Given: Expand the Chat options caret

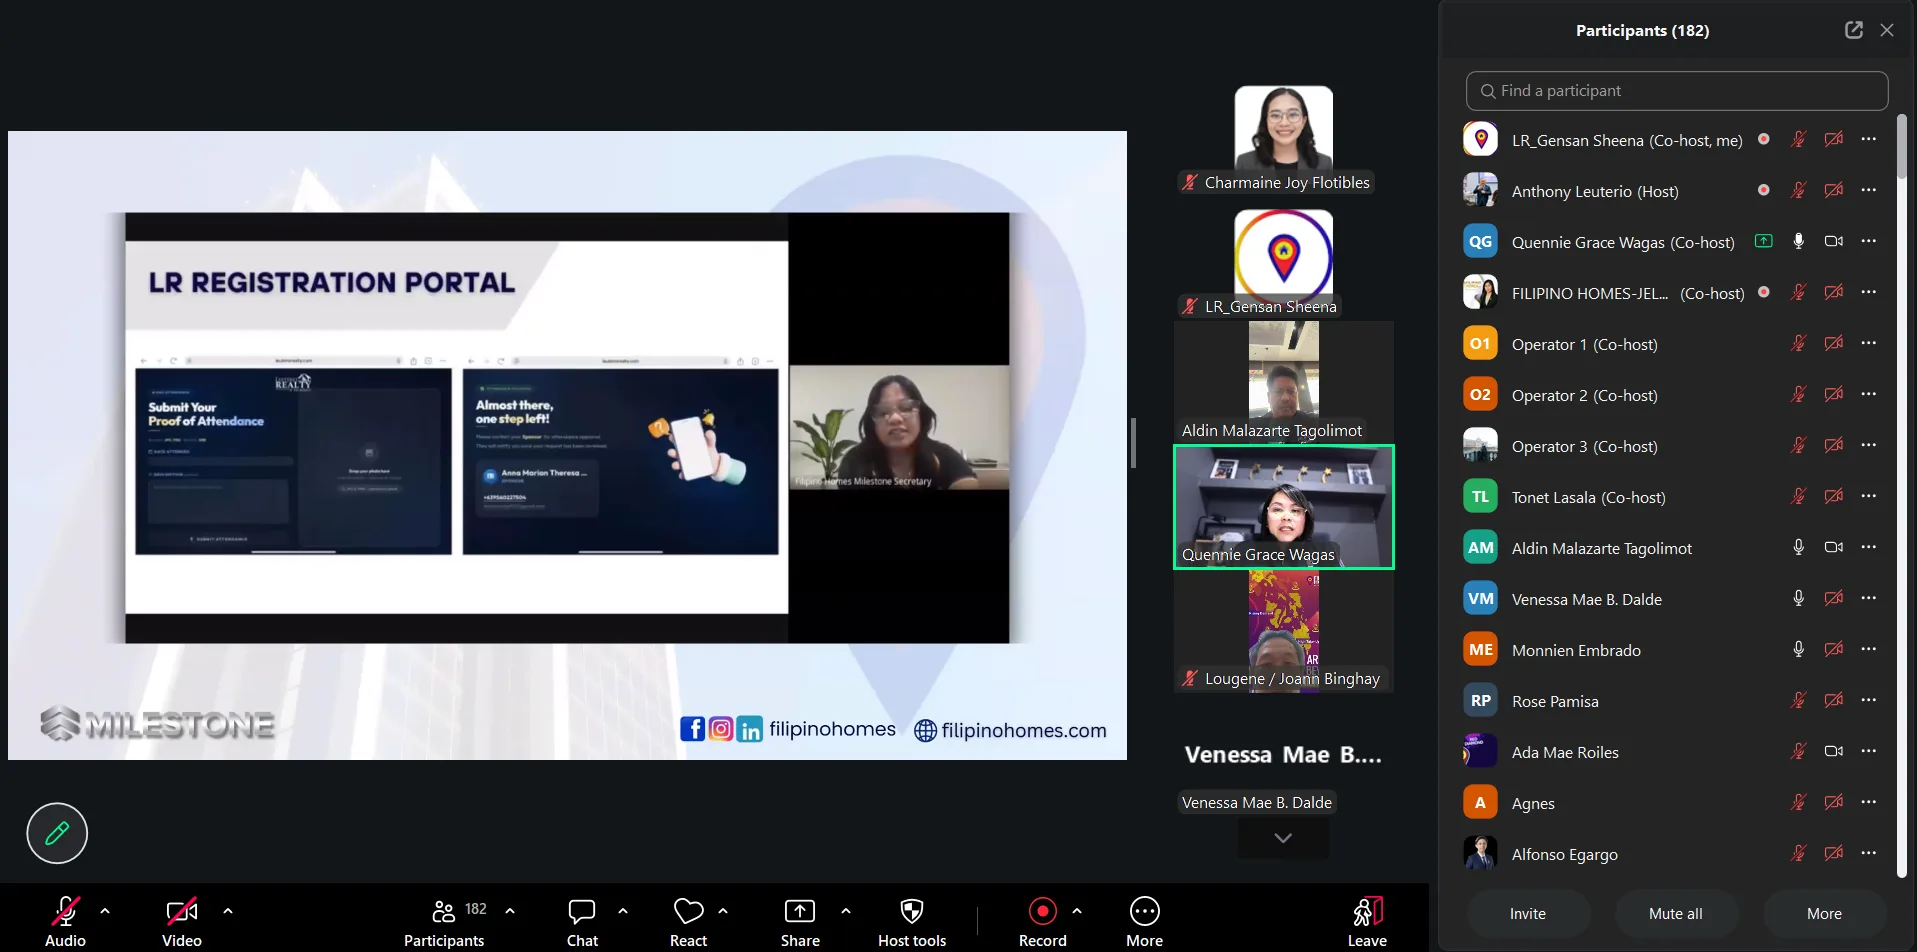Looking at the screenshot, I should coord(623,911).
